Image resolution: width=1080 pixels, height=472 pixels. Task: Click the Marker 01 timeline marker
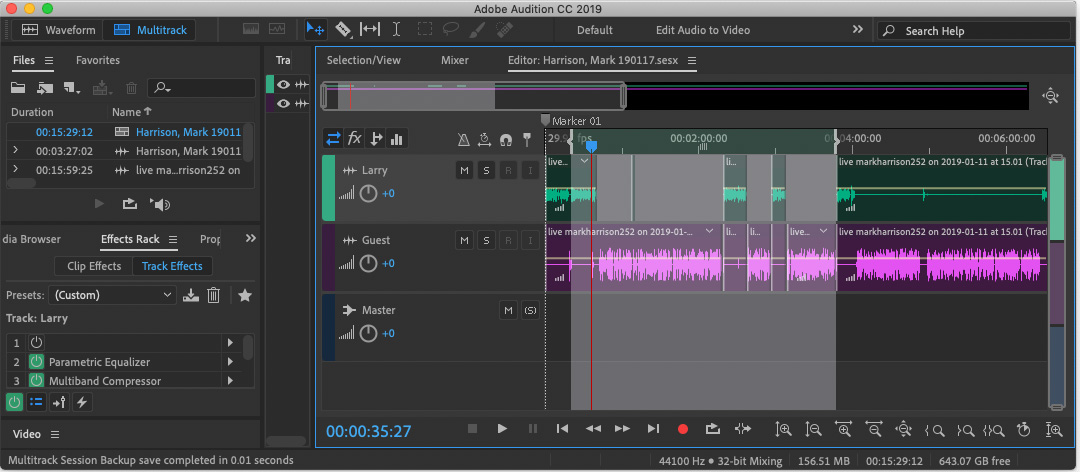[x=546, y=120]
